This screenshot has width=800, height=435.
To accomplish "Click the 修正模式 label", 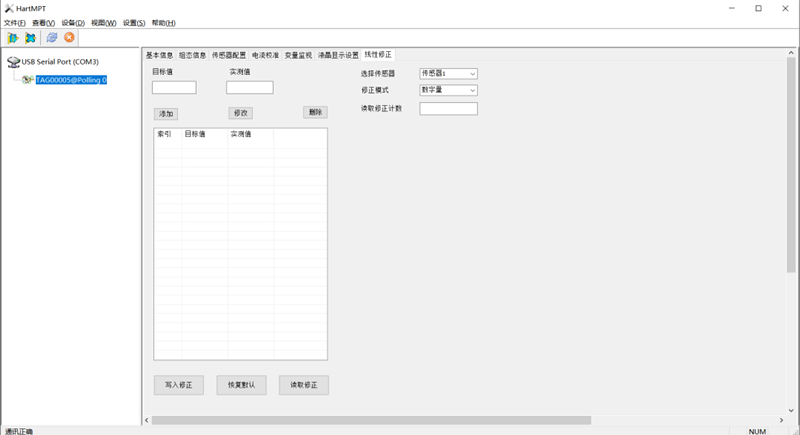I will point(375,90).
